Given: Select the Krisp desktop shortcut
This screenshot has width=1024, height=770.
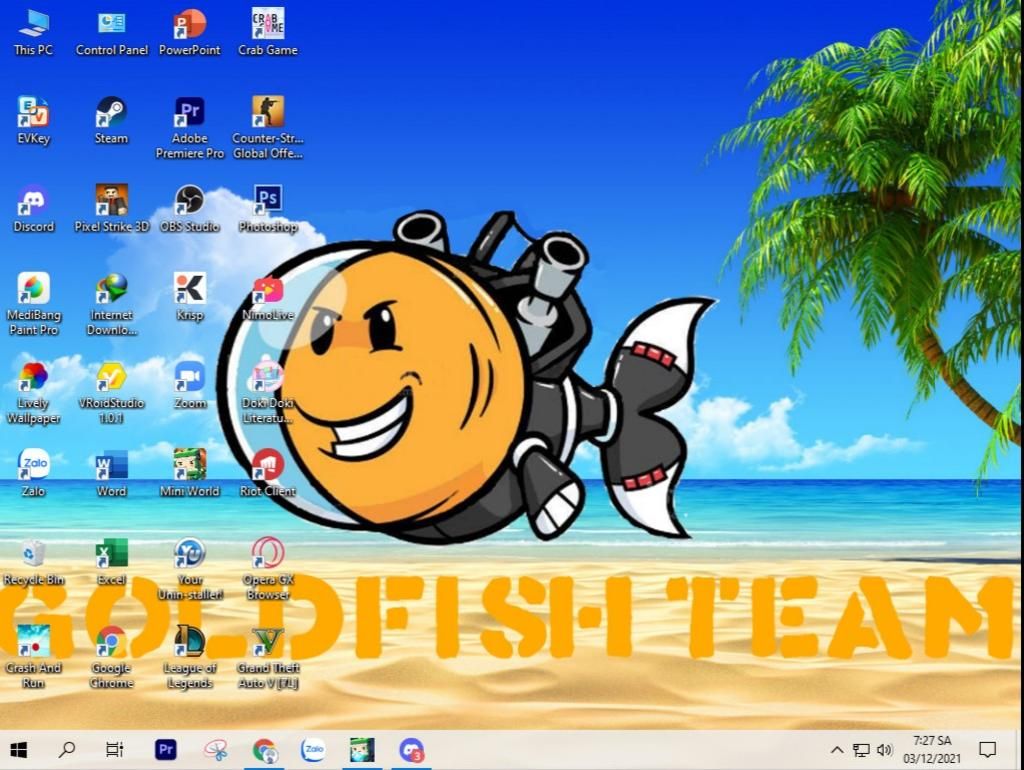Looking at the screenshot, I should 189,297.
